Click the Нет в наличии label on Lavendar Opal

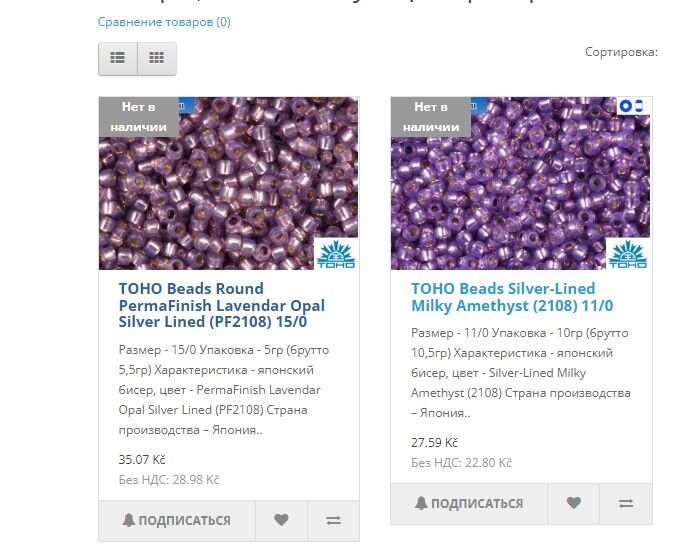pyautogui.click(x=139, y=117)
